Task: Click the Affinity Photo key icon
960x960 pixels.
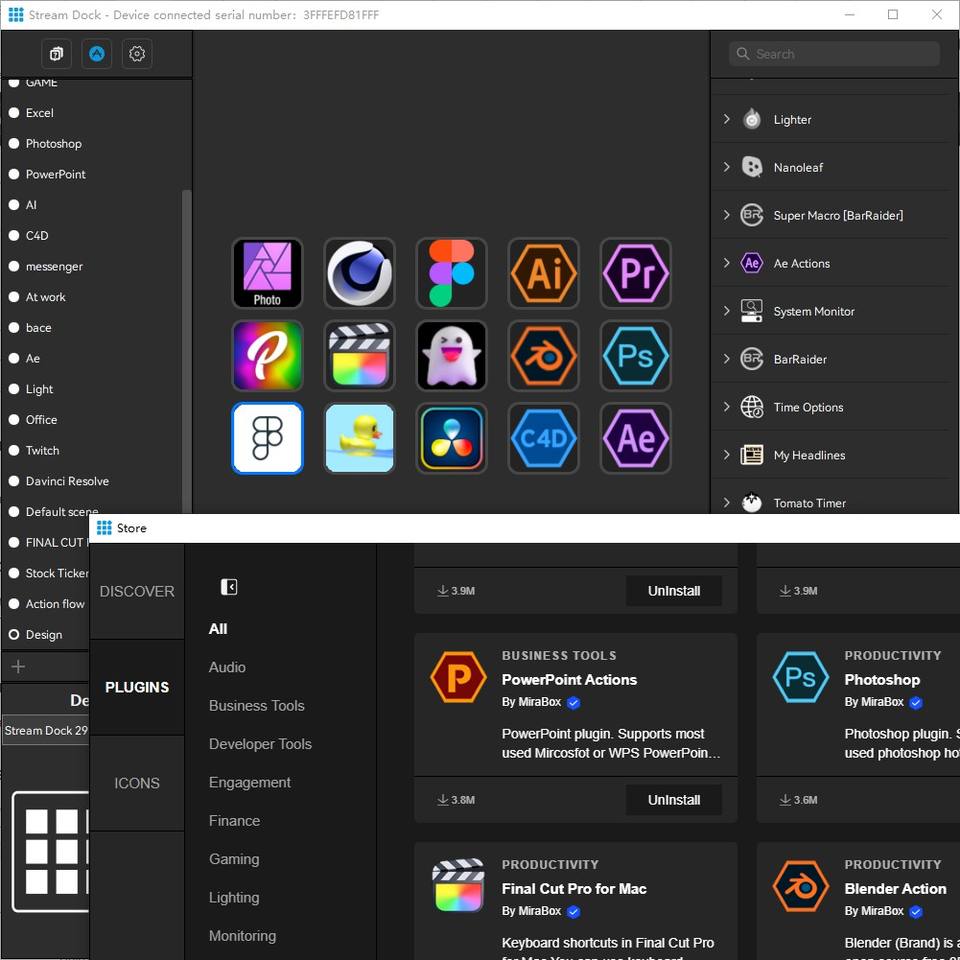Action: click(x=267, y=273)
